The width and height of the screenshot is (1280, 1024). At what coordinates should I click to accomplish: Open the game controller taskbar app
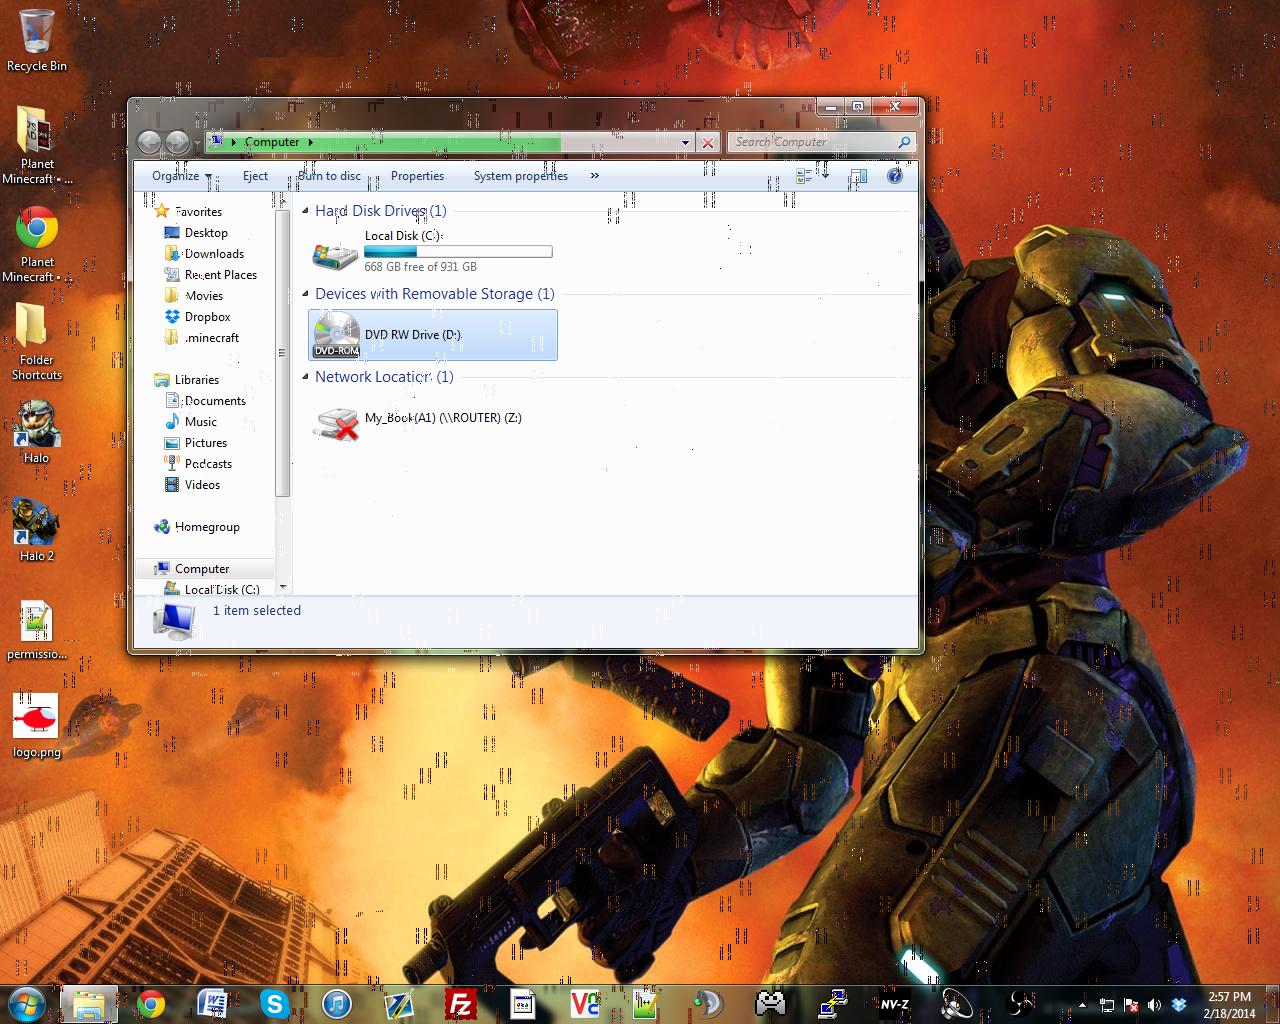[770, 1003]
